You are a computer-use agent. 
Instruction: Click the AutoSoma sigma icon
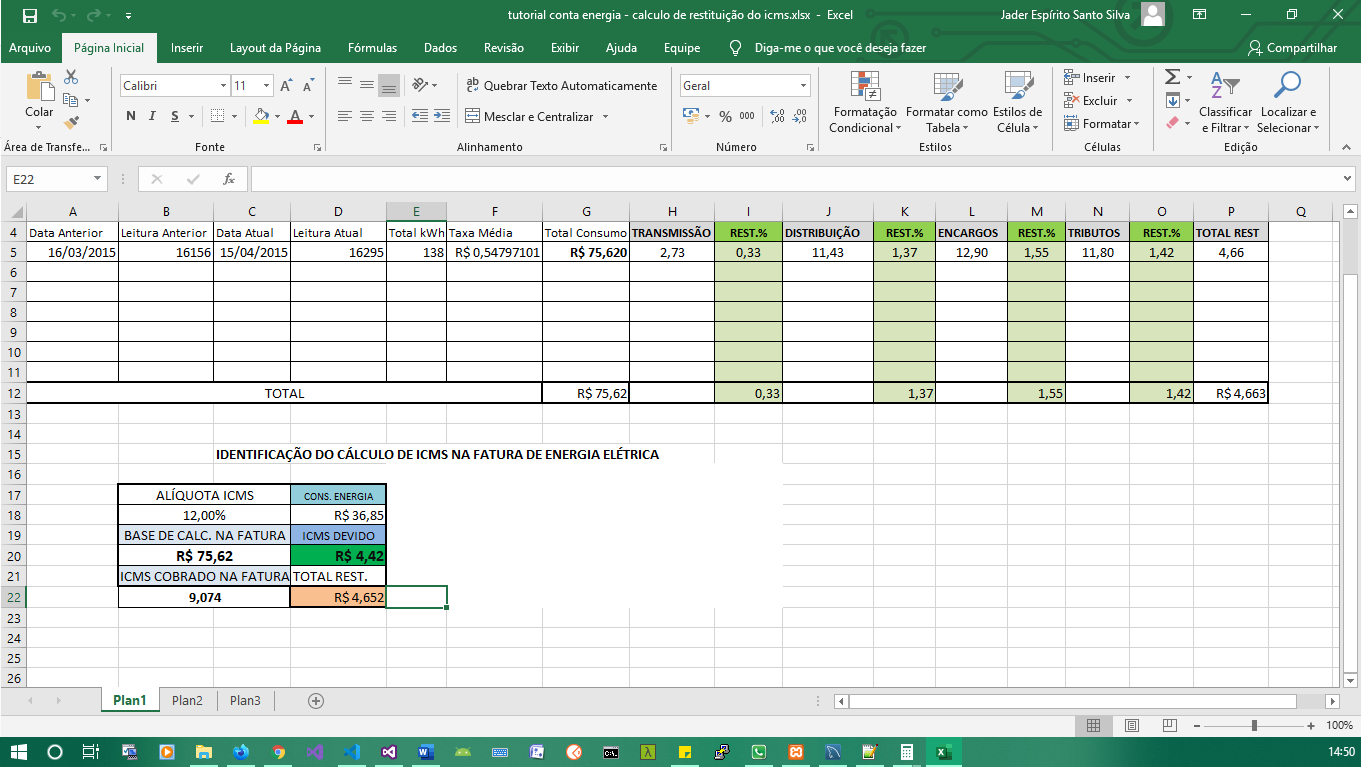(x=1173, y=75)
